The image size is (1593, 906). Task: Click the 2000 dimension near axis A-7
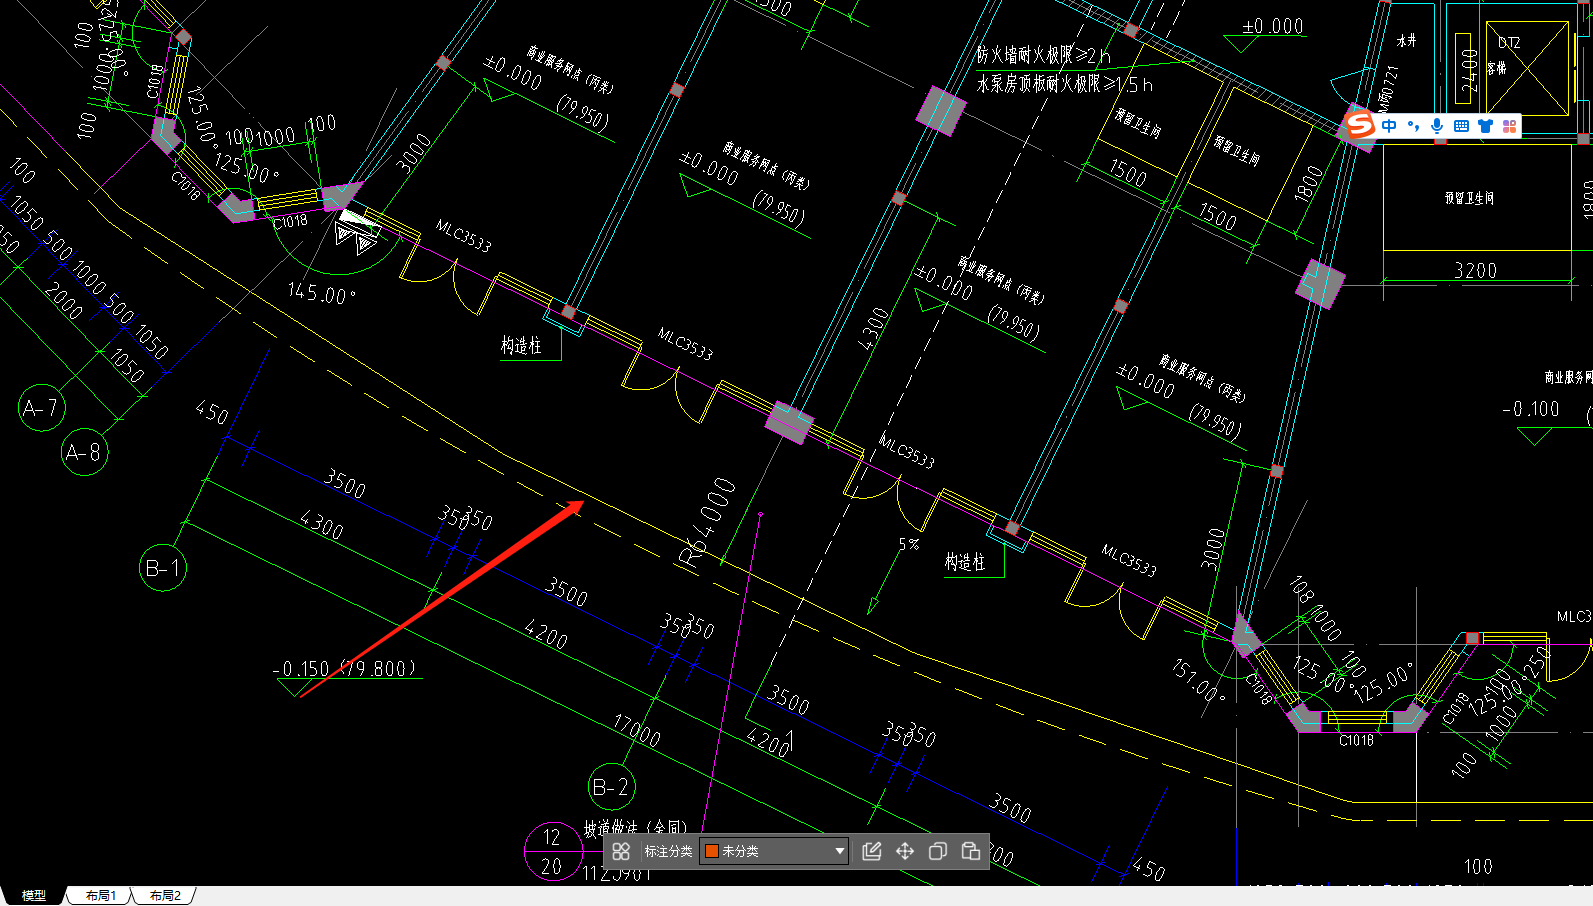point(65,301)
